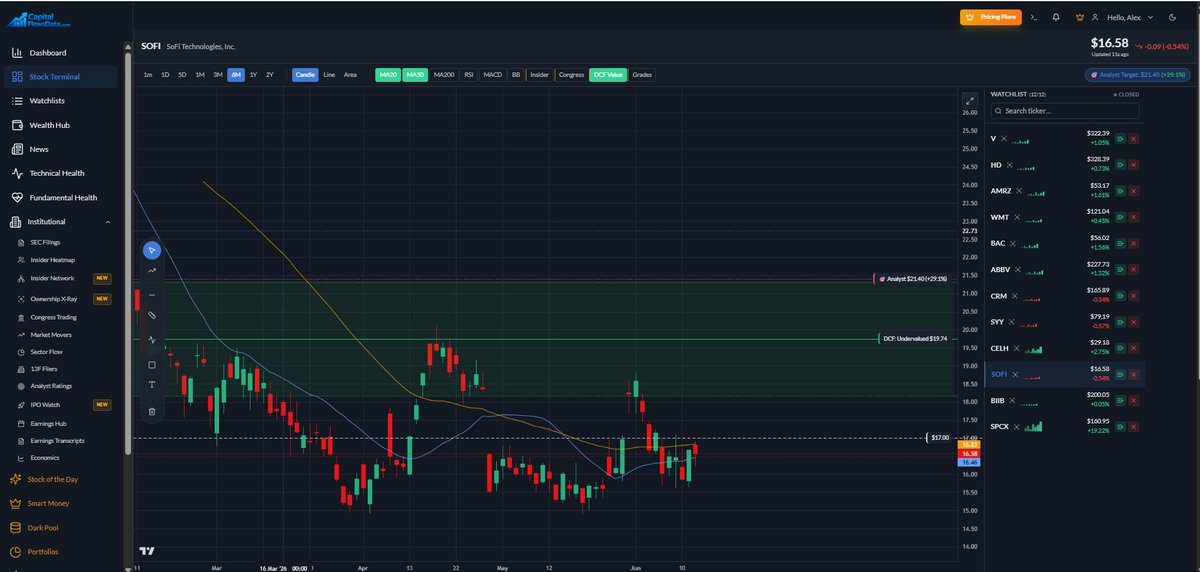The image size is (1200, 572).
Task: Switch chart to 3M timeframe
Action: [x=217, y=75]
